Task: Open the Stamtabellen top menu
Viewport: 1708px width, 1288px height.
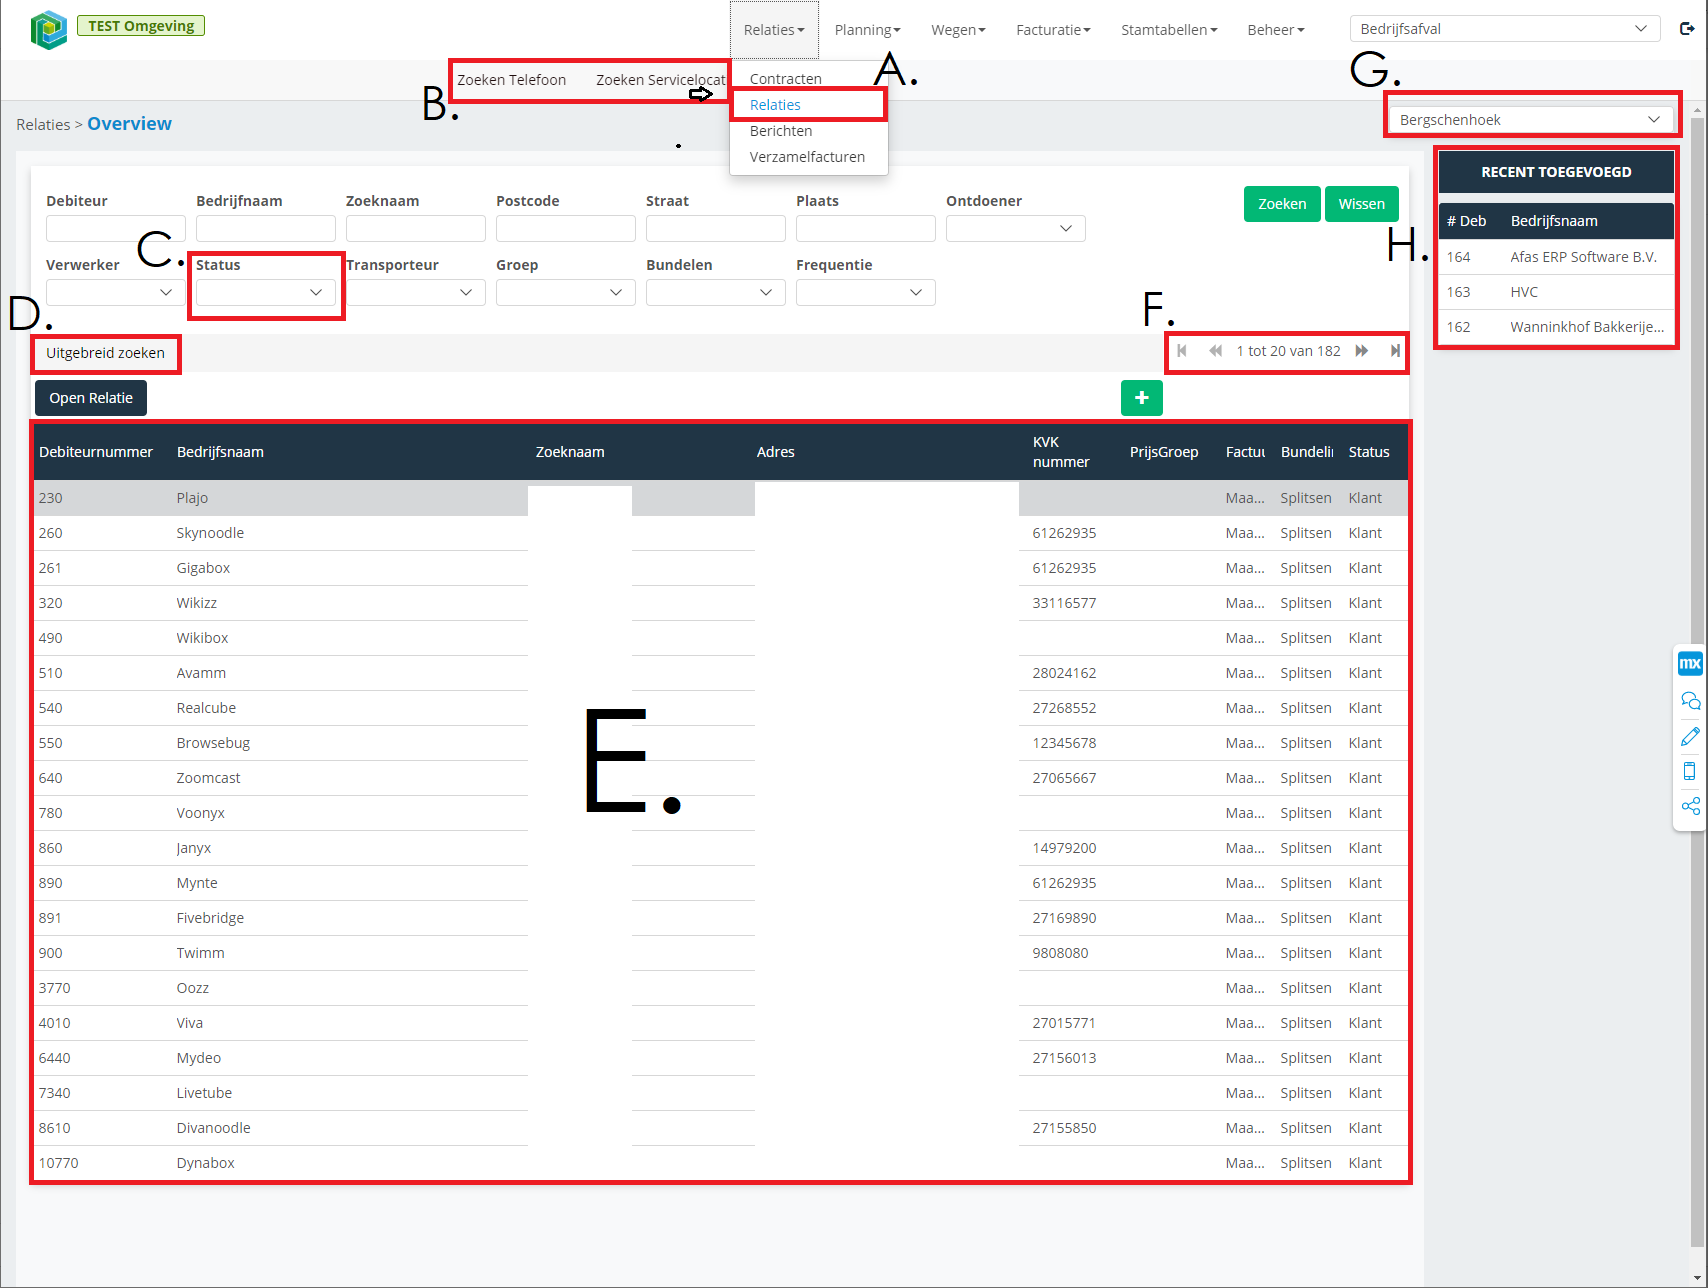Action: [x=1169, y=30]
